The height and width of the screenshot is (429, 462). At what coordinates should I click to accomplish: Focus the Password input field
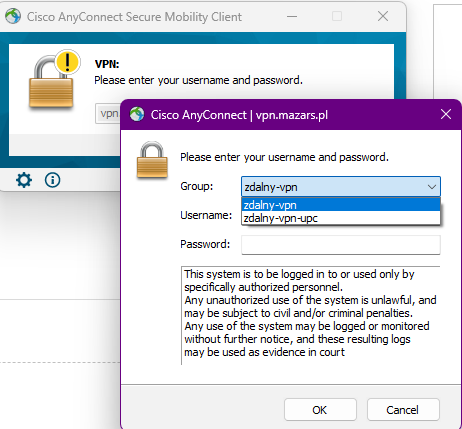click(x=341, y=245)
